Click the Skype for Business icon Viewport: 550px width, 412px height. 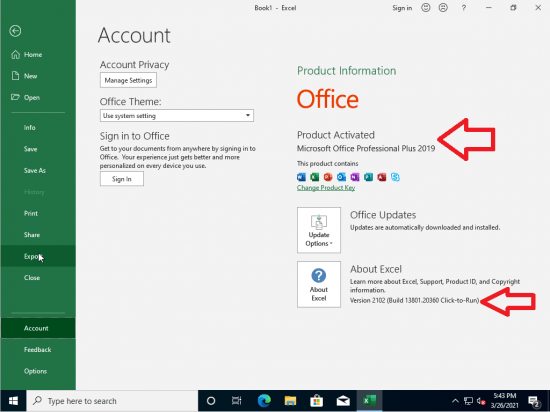(395, 177)
